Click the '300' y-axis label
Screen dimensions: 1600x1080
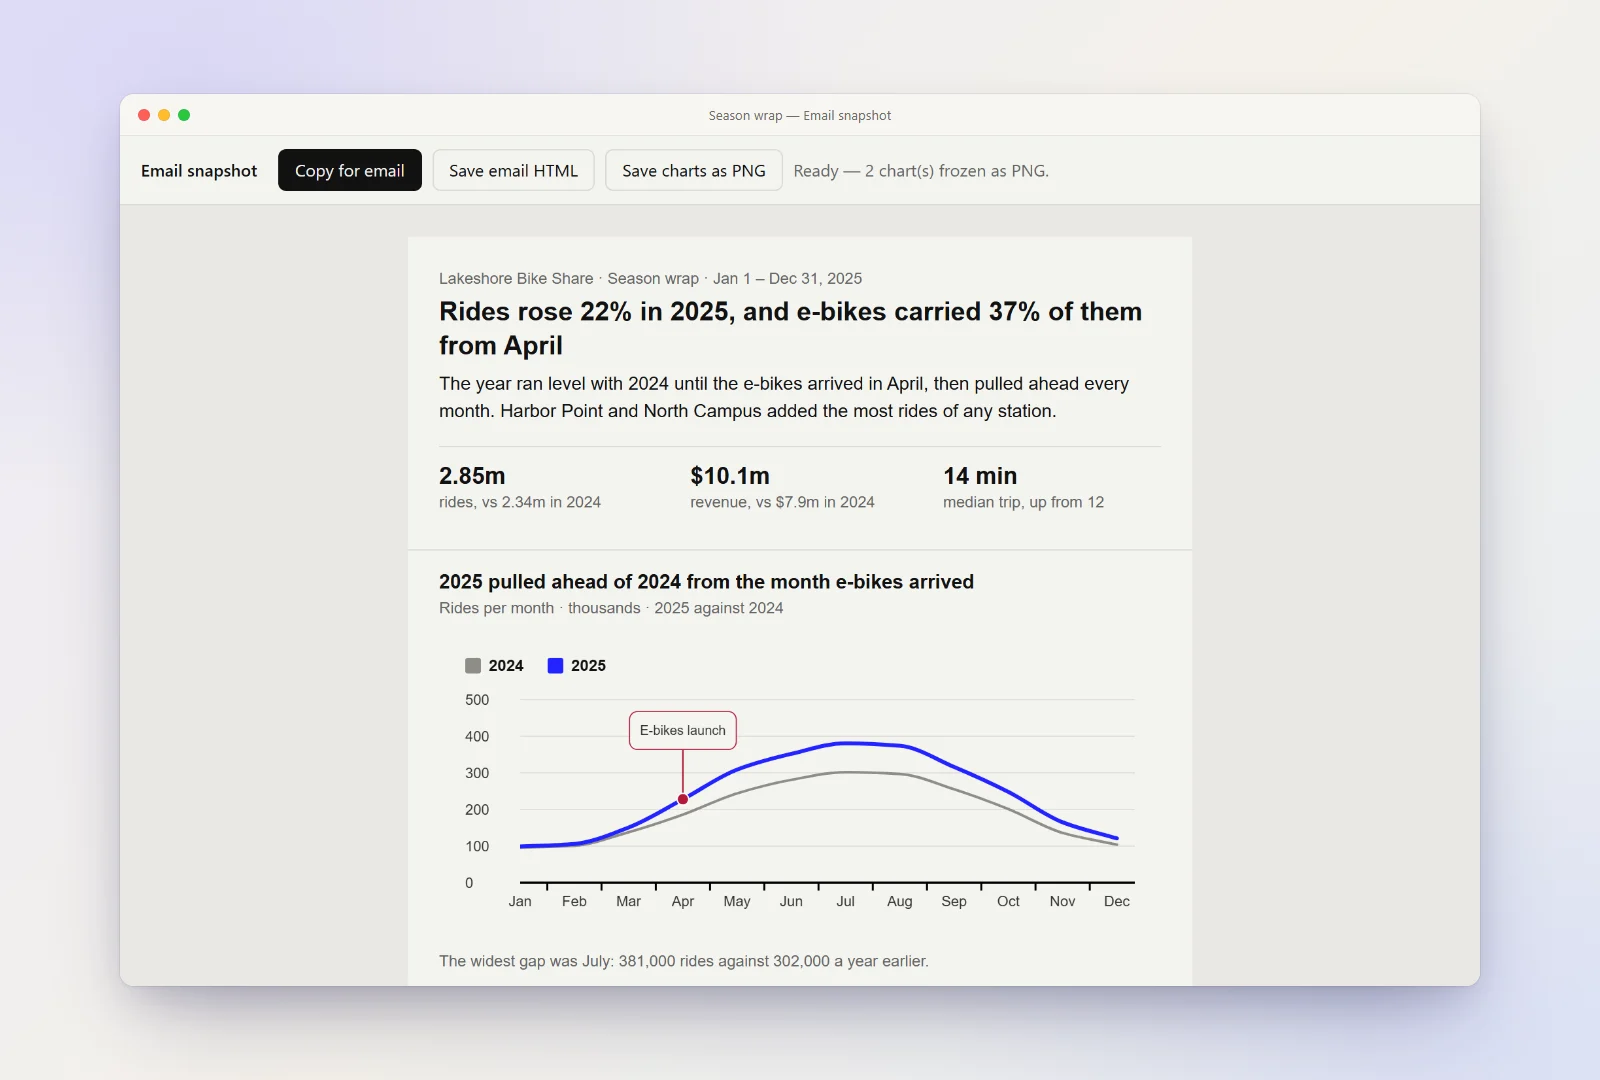(x=477, y=773)
